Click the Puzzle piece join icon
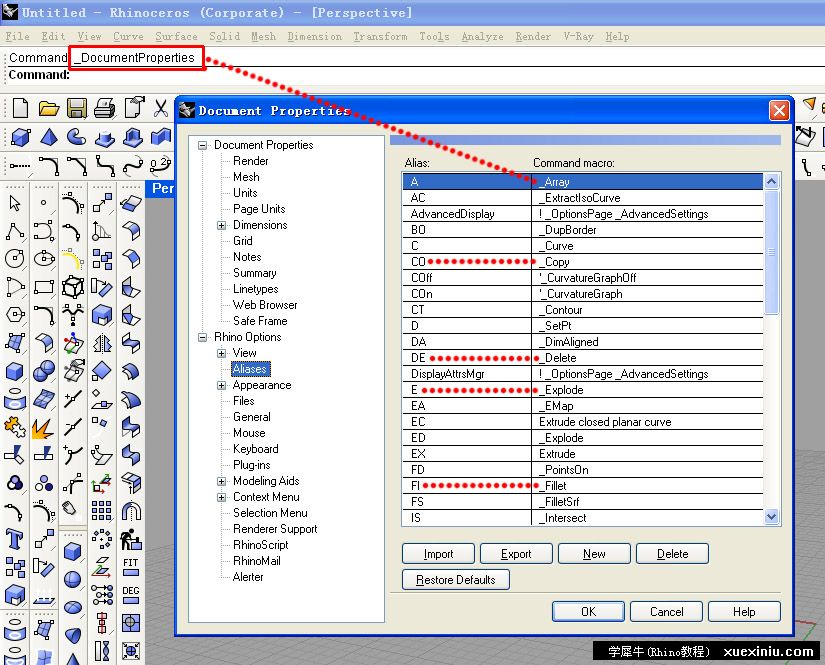The image size is (825, 665). pyautogui.click(x=15, y=427)
